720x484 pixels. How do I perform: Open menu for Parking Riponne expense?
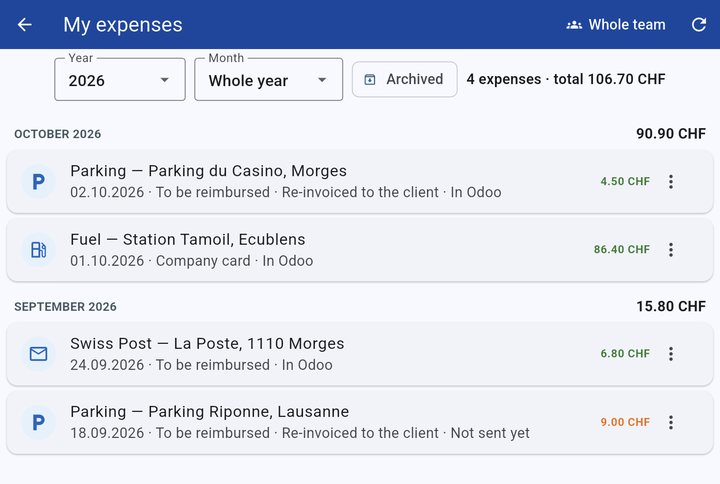(671, 422)
